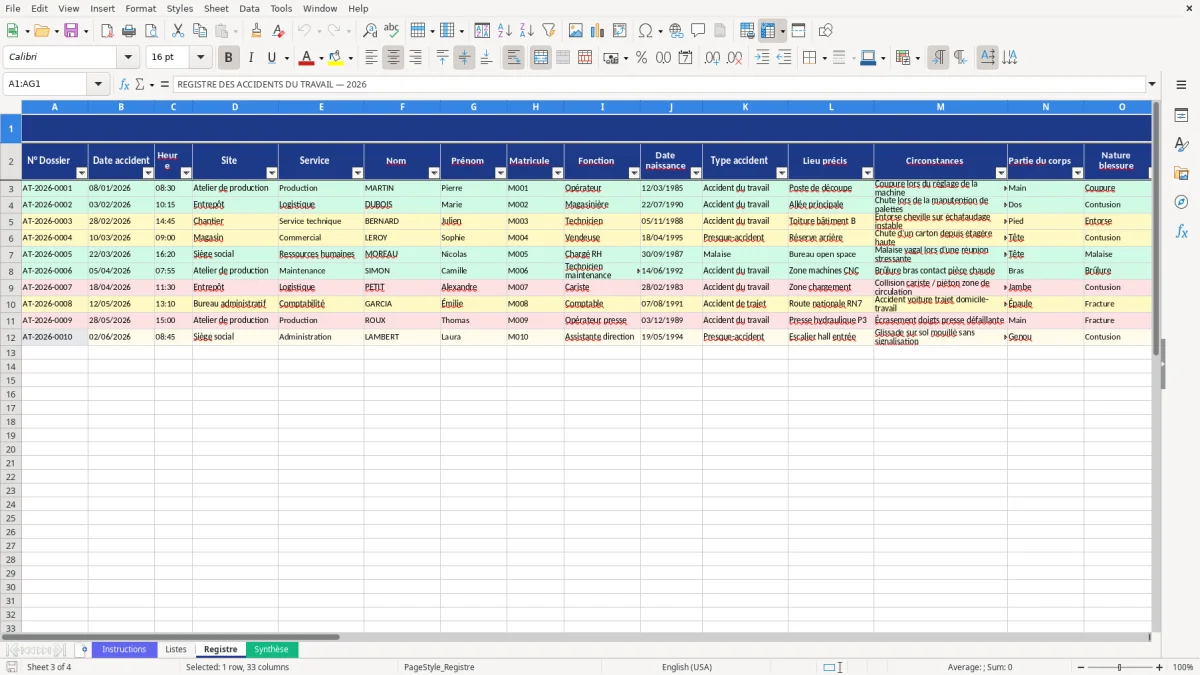Format cell as date

[685, 58]
